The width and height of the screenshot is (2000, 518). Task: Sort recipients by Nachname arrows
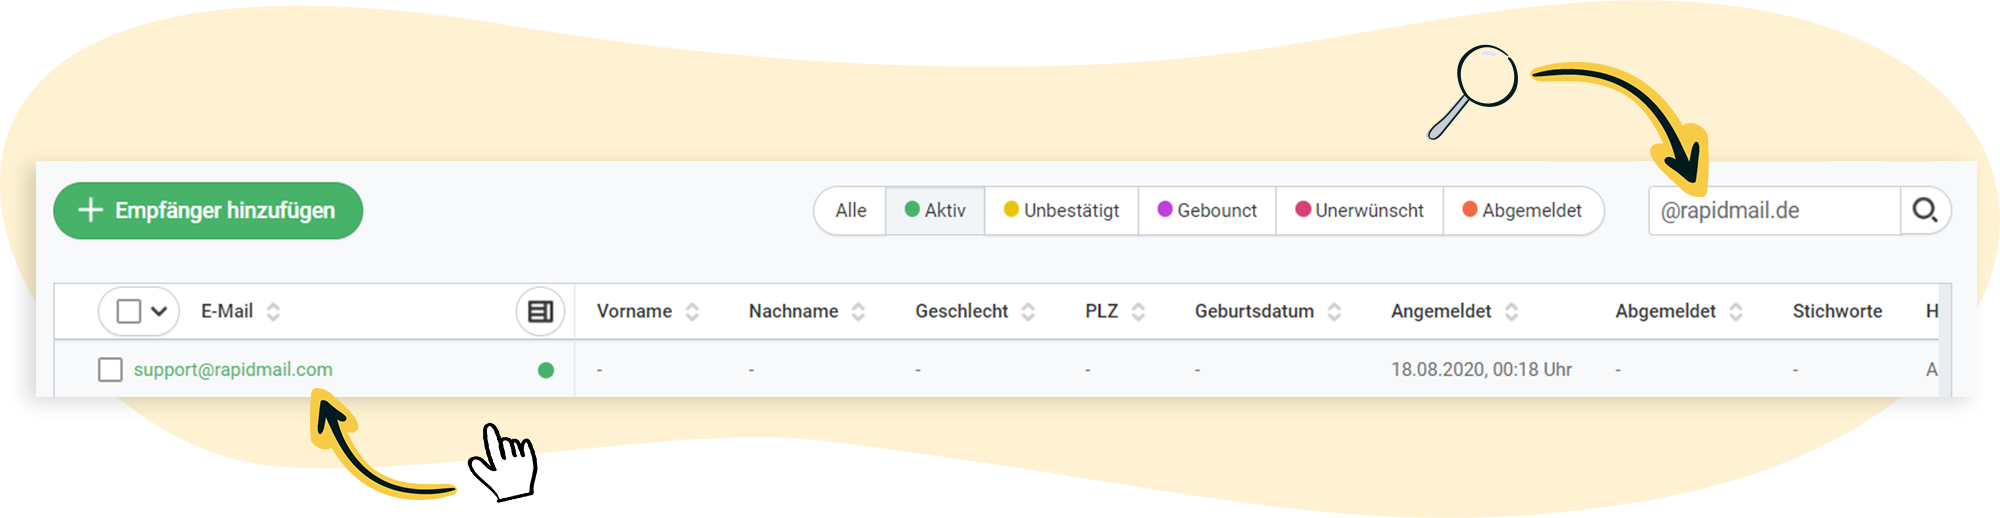coord(858,312)
